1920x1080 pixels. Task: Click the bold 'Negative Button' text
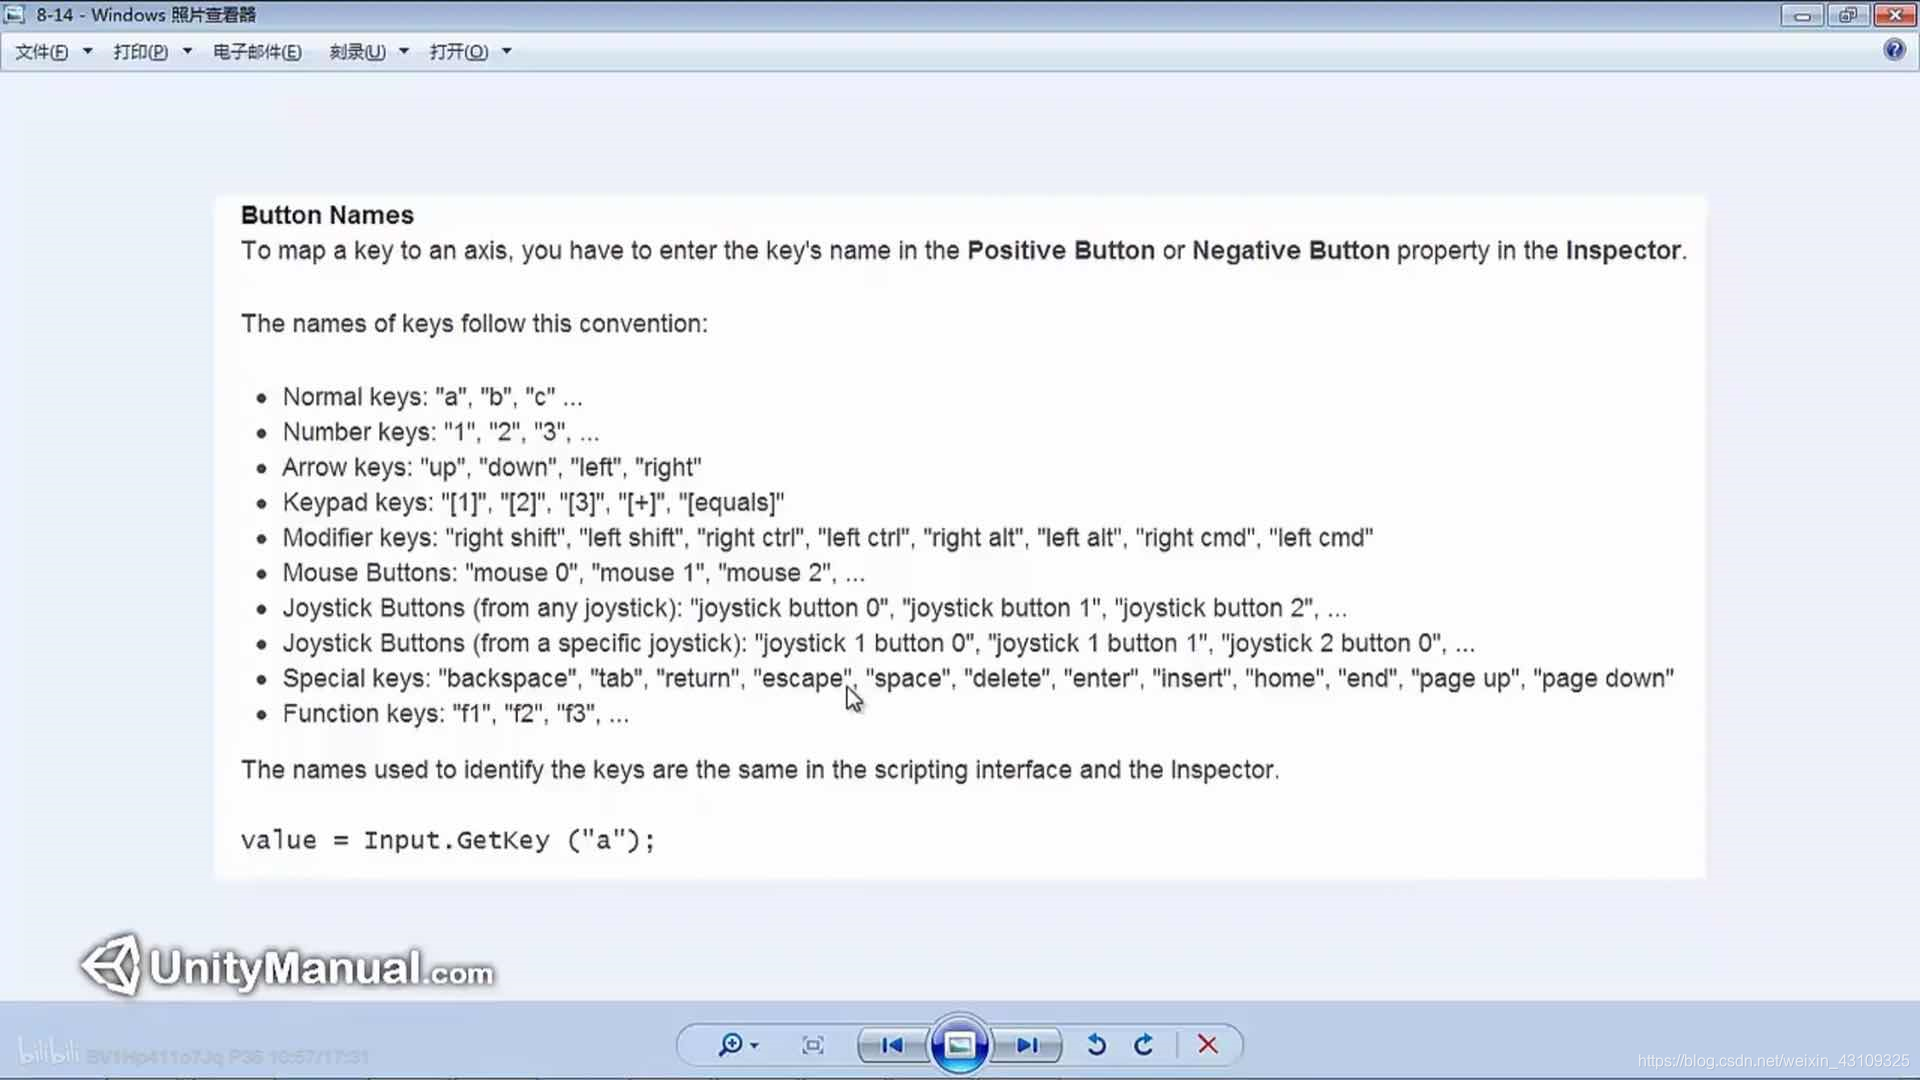point(1291,250)
